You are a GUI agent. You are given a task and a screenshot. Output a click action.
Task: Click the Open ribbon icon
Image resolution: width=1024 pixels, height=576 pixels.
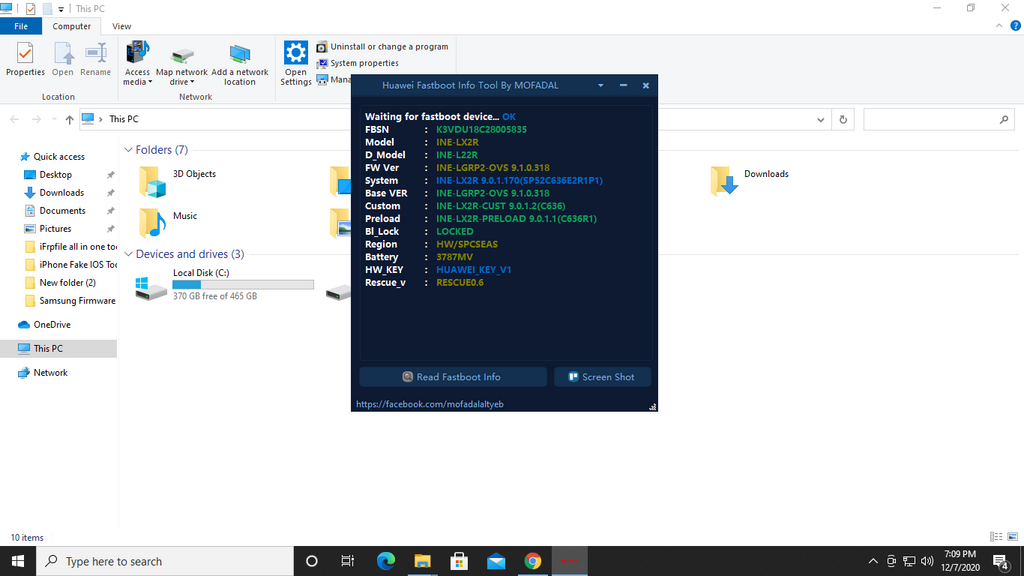coord(63,59)
